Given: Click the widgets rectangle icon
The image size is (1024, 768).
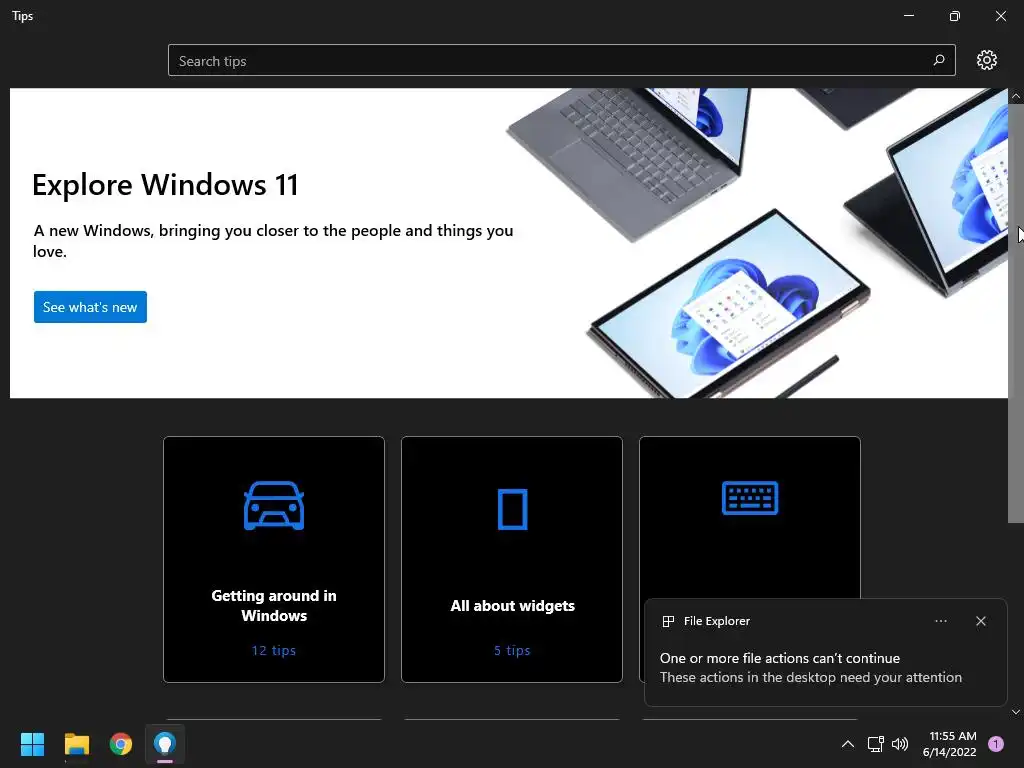Looking at the screenshot, I should tap(513, 509).
